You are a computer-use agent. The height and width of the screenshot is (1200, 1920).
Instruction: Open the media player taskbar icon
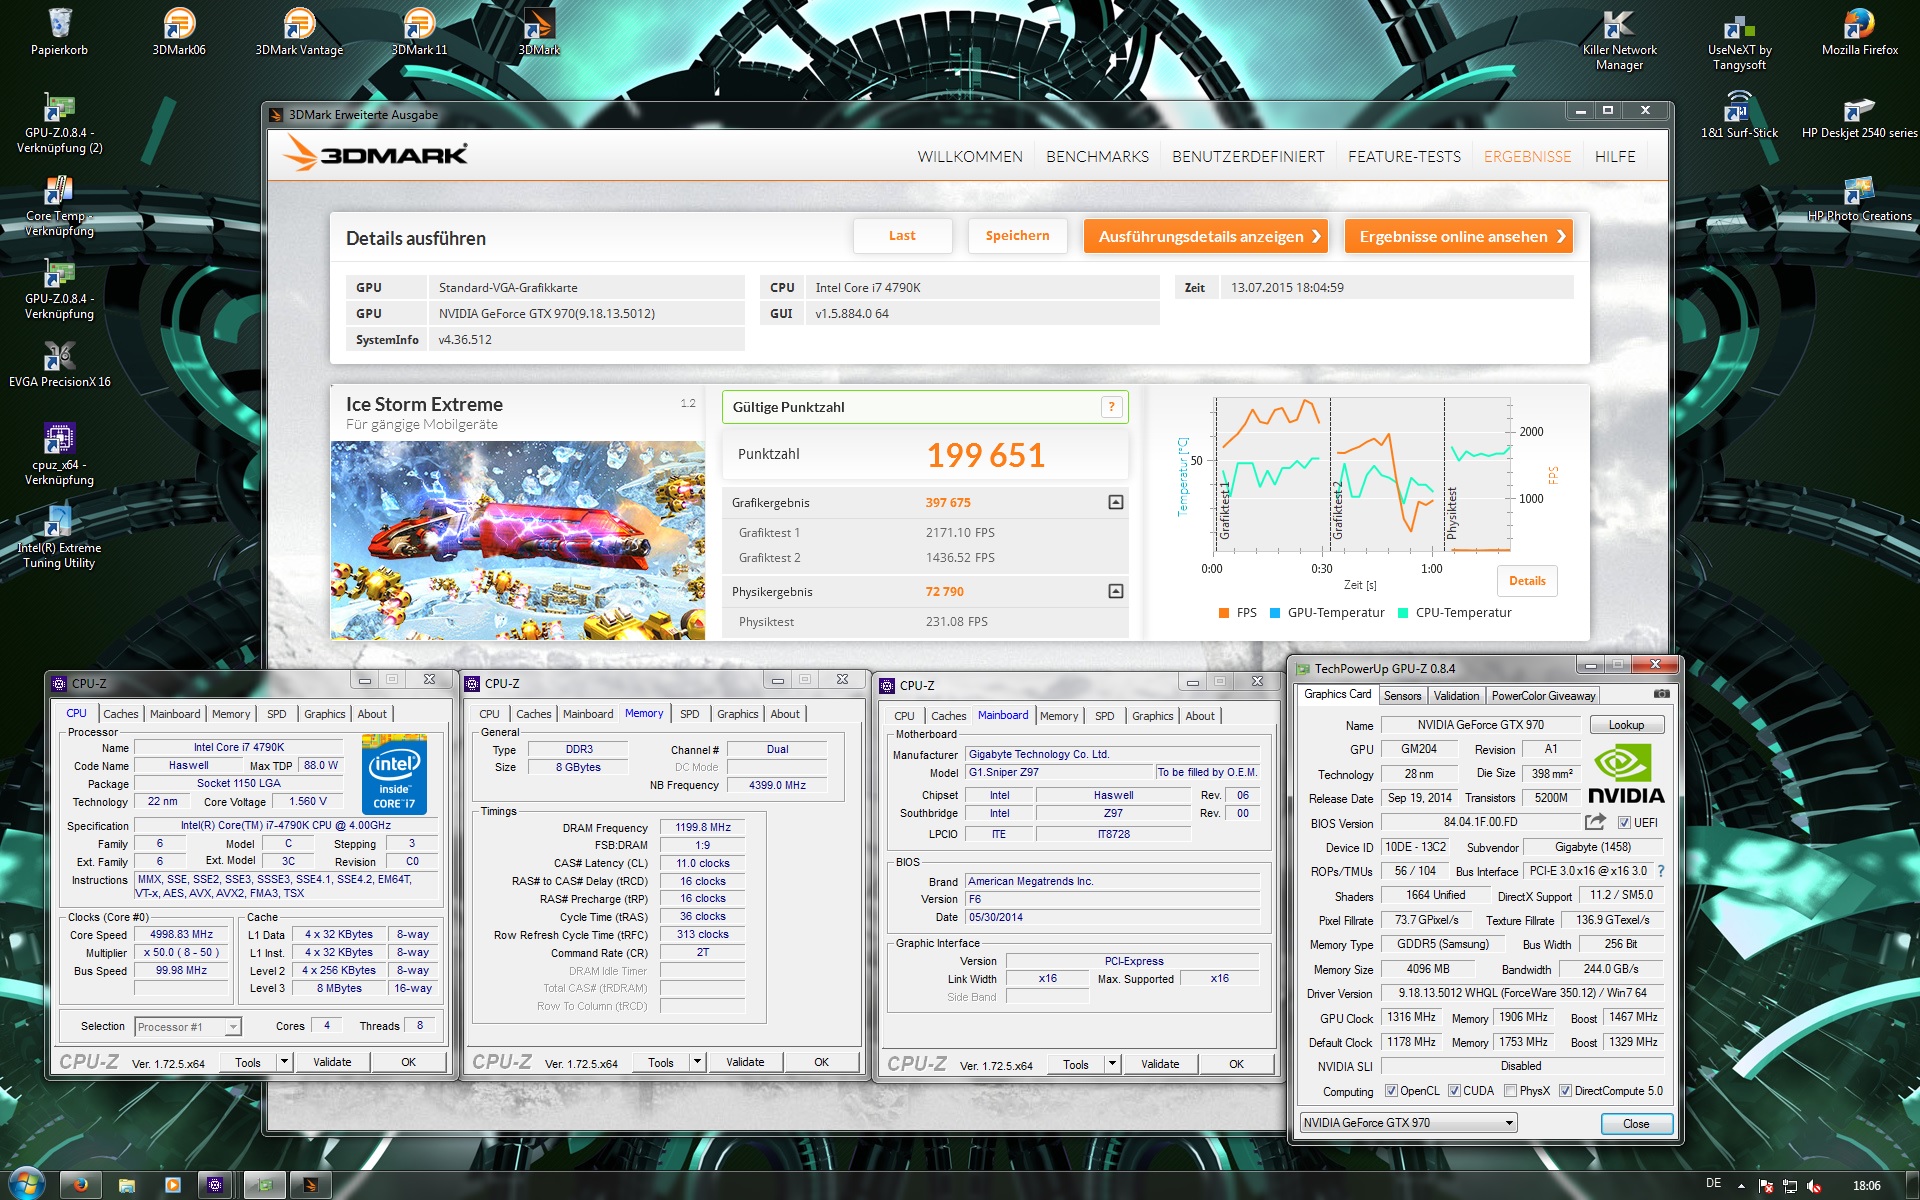pyautogui.click(x=172, y=1185)
